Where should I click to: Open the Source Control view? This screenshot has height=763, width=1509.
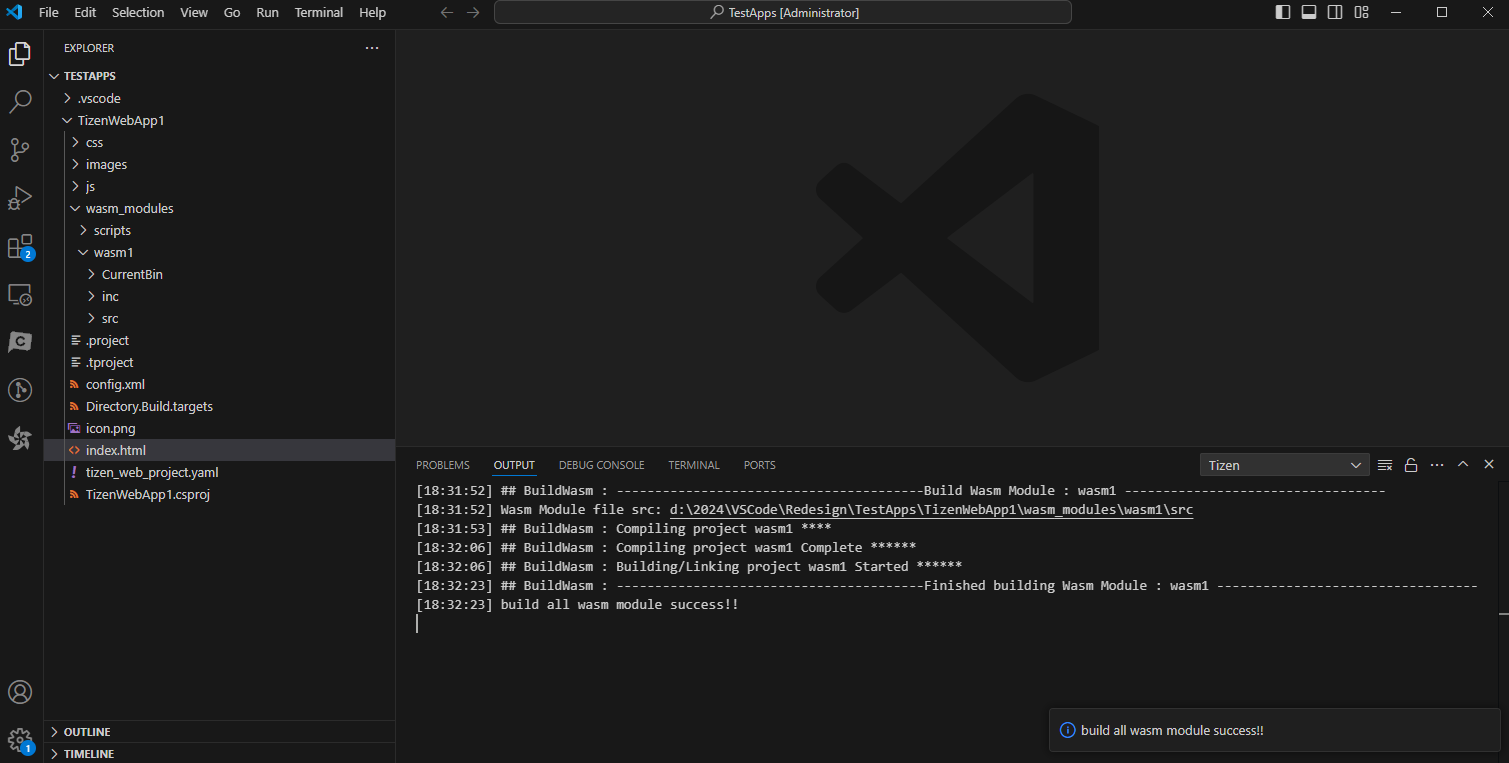coord(20,150)
